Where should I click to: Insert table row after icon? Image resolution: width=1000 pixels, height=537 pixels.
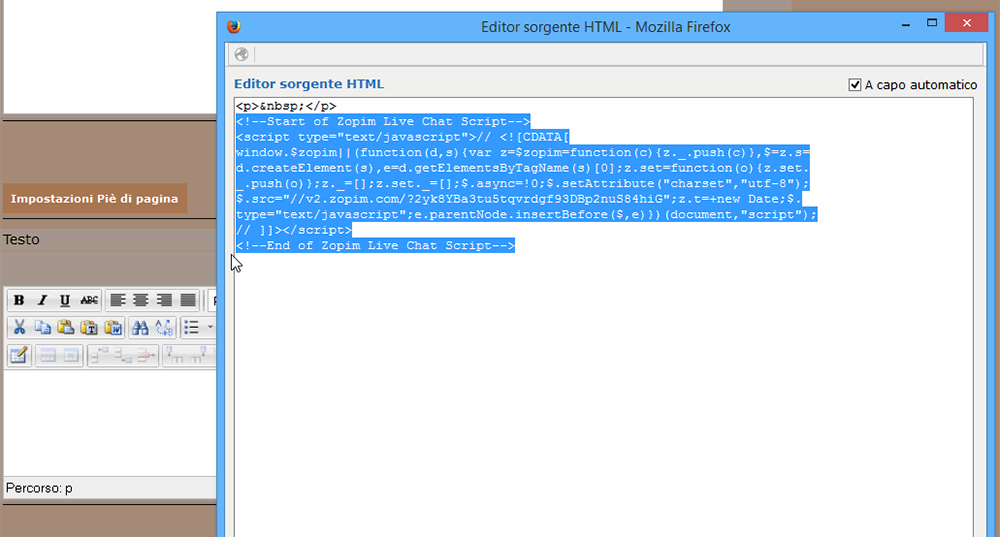click(x=122, y=355)
